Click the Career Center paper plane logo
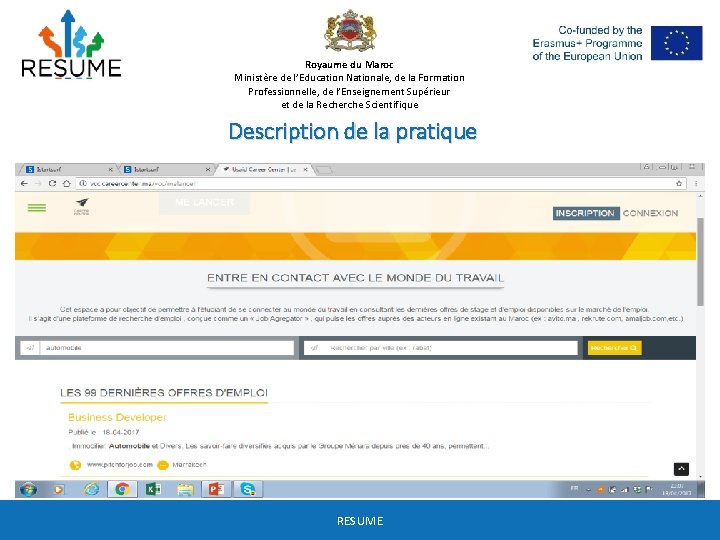The height and width of the screenshot is (540, 720). point(82,207)
